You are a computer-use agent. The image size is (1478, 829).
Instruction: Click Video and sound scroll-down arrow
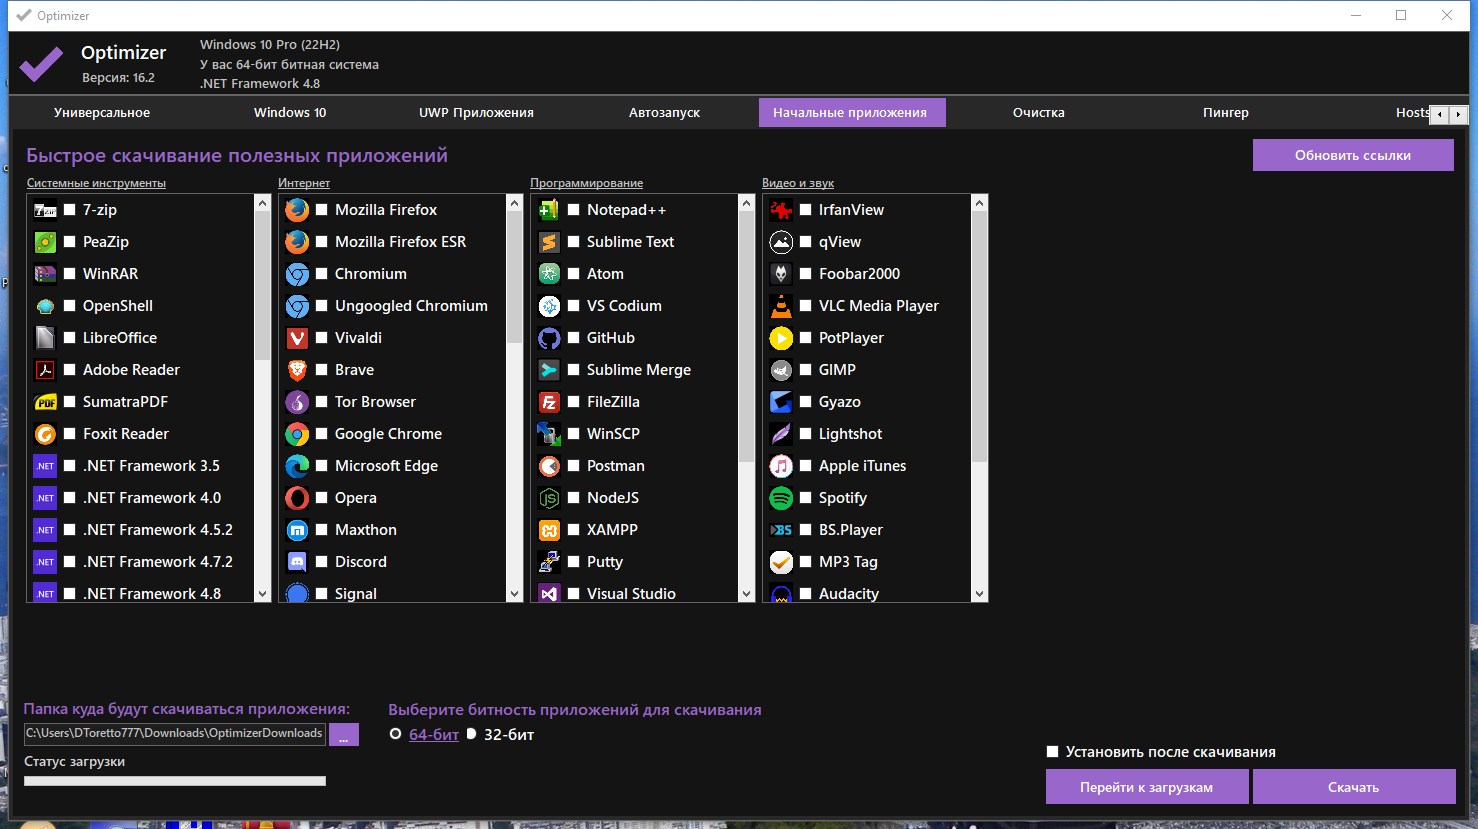[979, 594]
